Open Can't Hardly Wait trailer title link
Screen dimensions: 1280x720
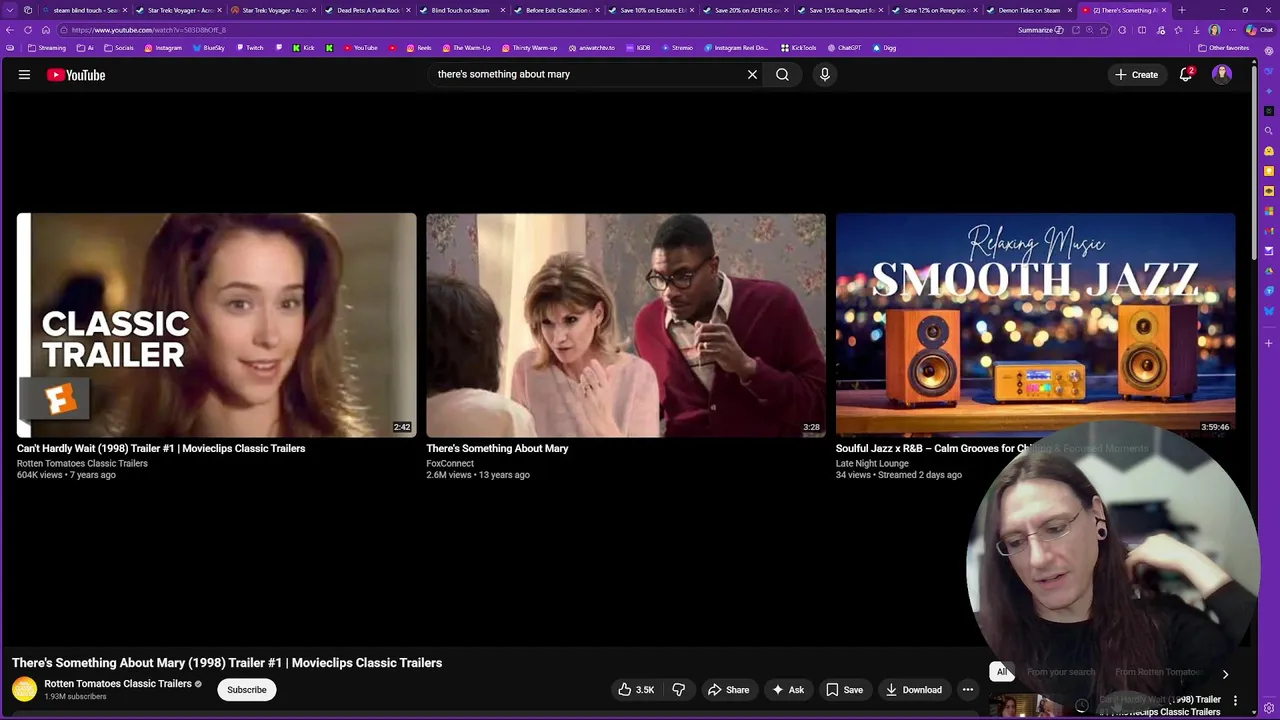[161, 448]
